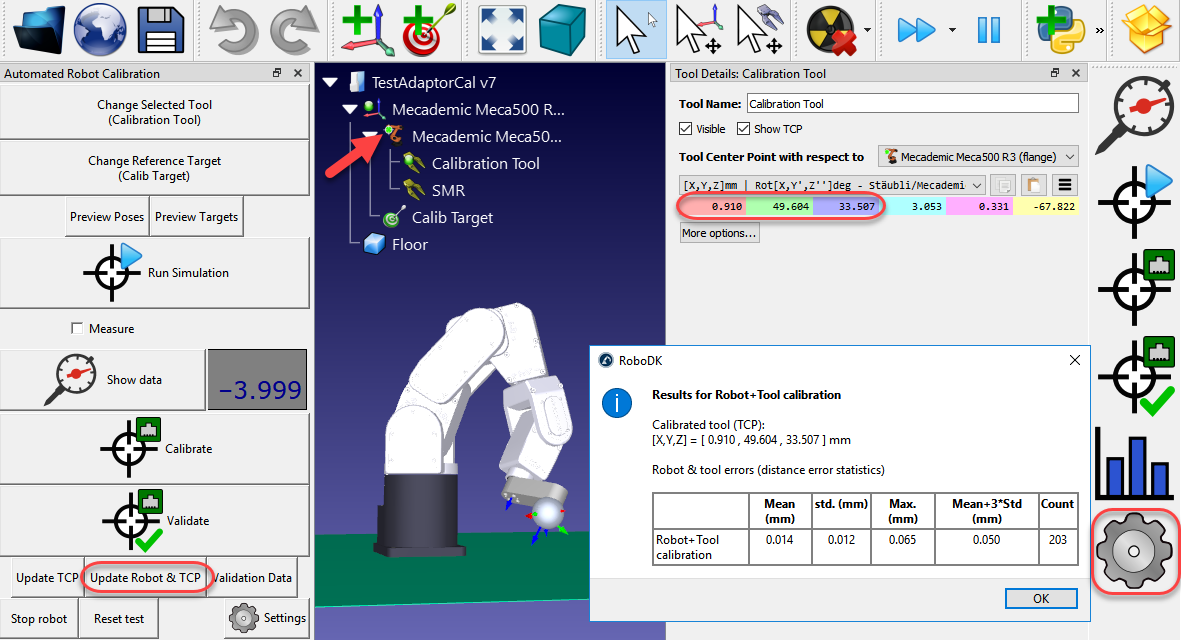Open the Mecademic Meca500 R3 flange dropdown
This screenshot has width=1181, height=640.
coord(978,156)
